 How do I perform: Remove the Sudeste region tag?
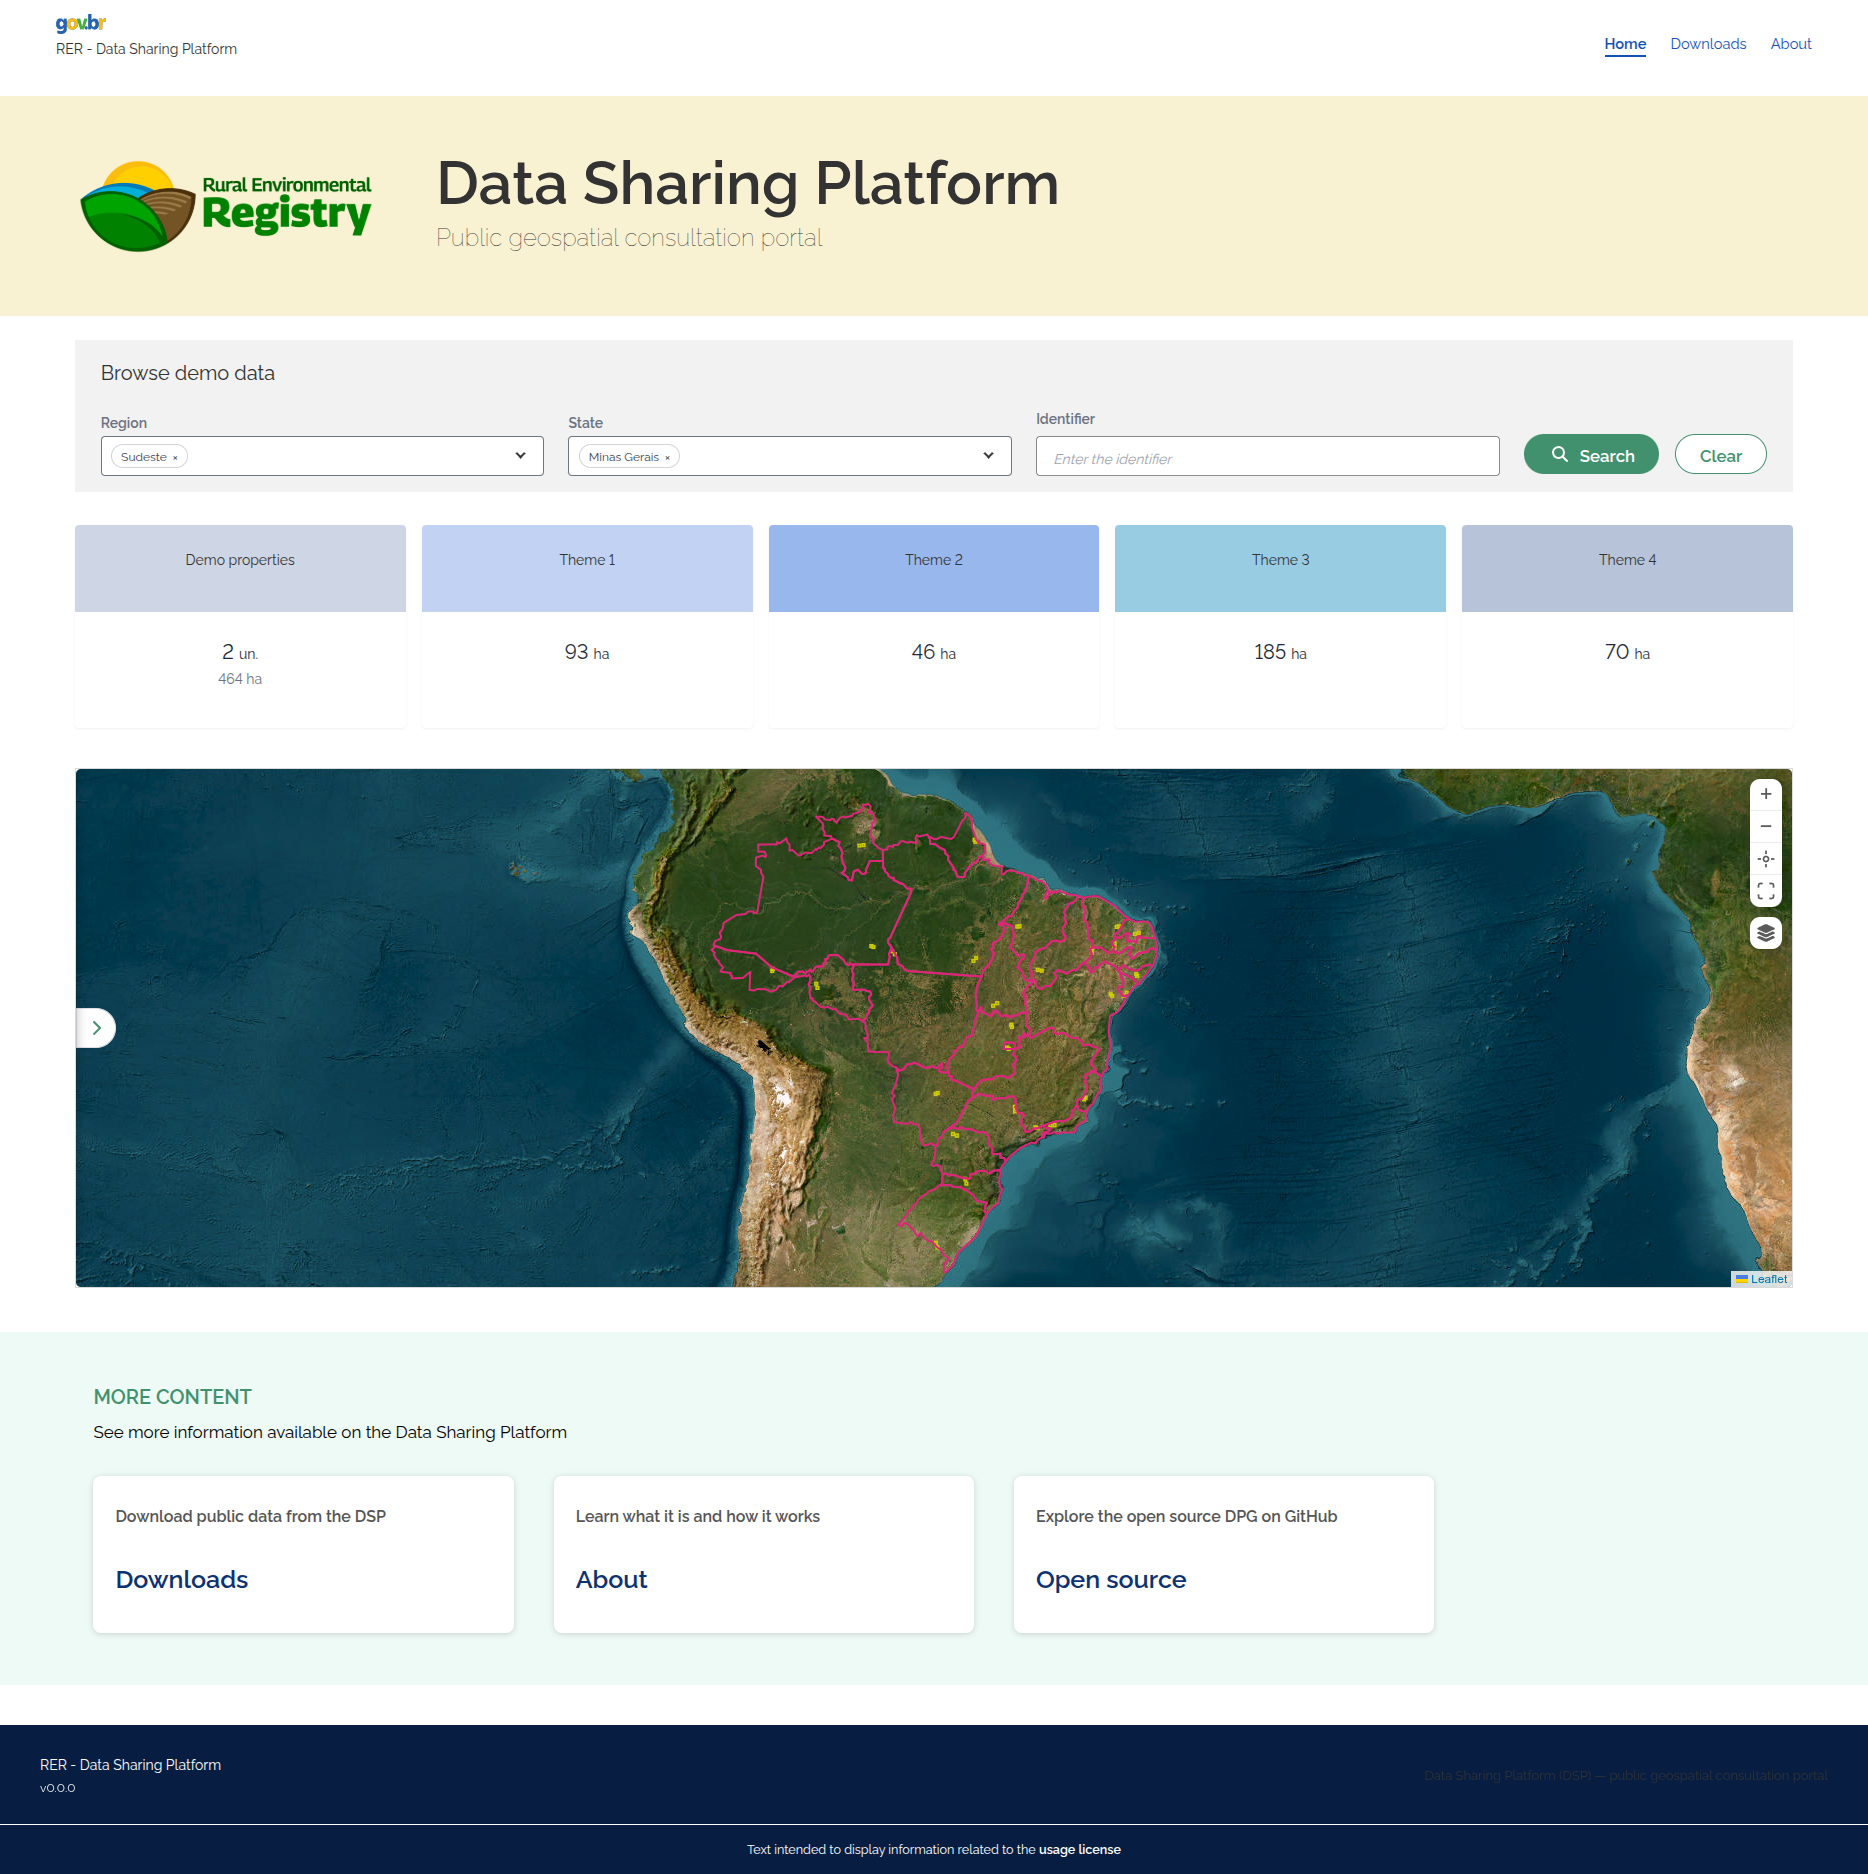coord(175,458)
